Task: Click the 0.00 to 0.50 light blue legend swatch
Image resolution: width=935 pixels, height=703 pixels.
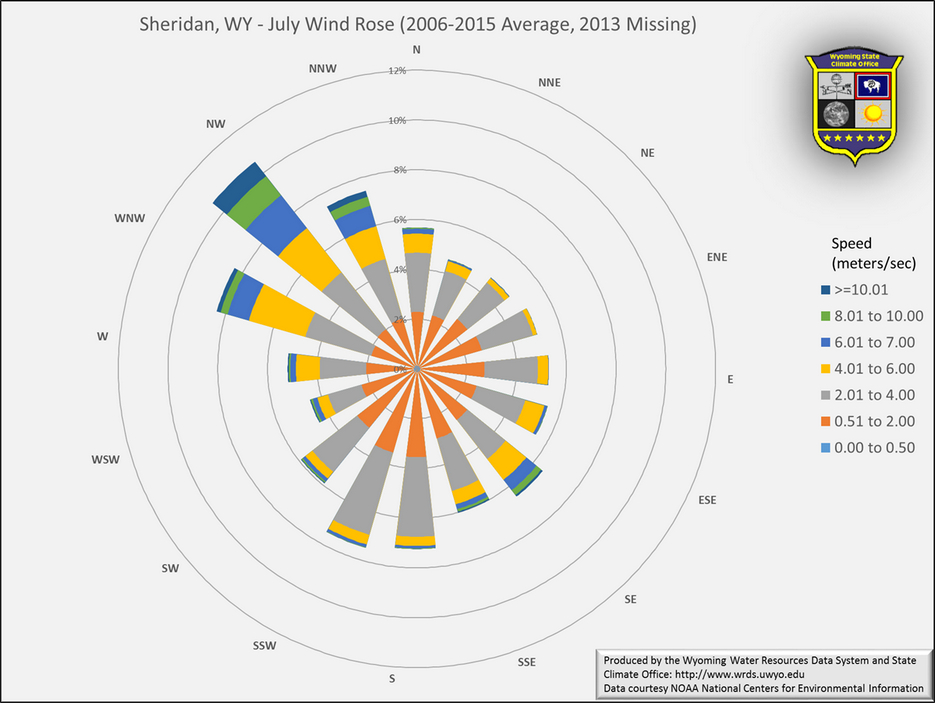Action: (x=825, y=447)
